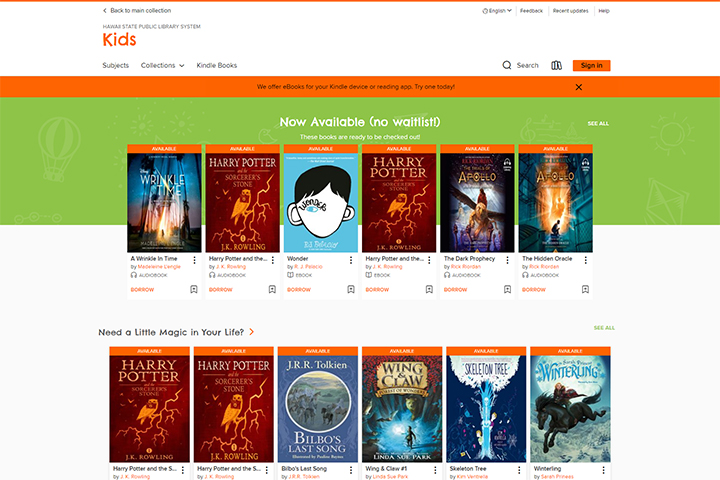Open the Subjects menu
The image size is (720, 480).
116,66
